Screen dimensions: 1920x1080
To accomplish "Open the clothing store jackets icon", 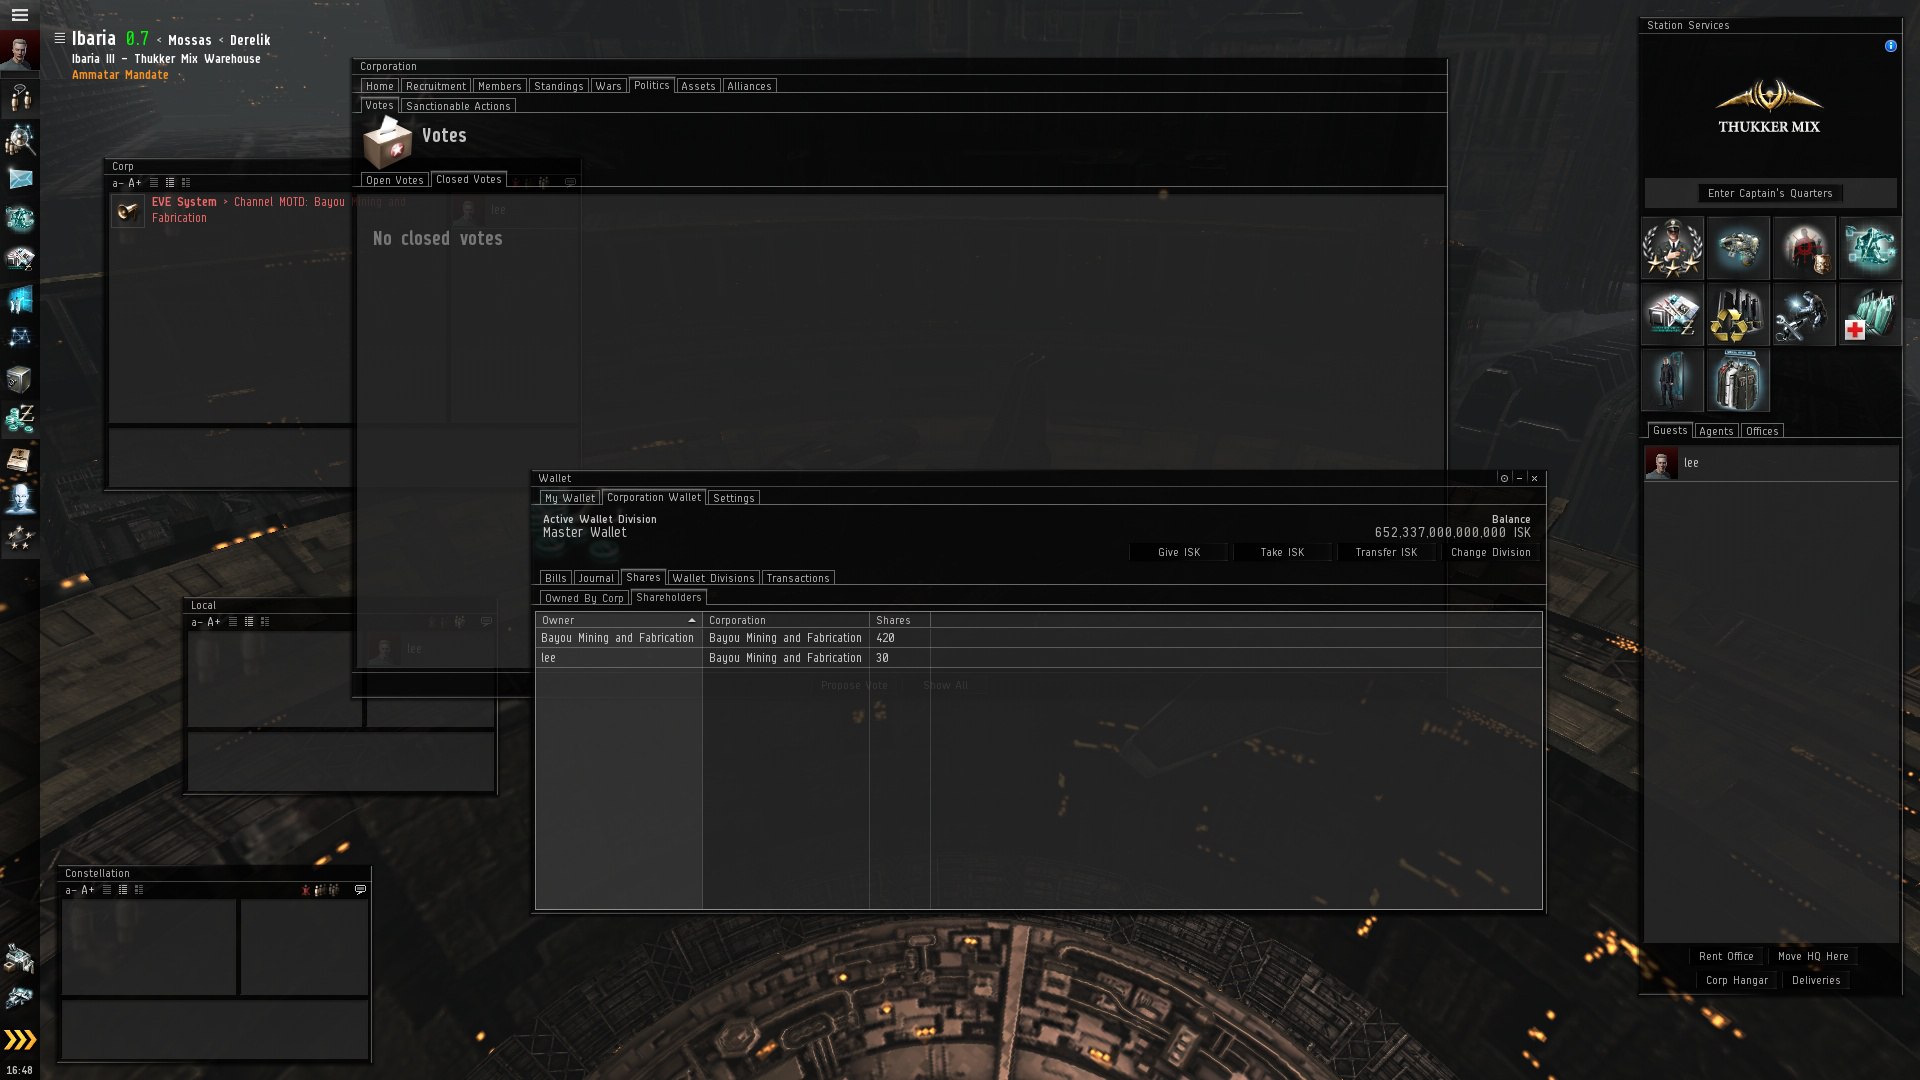I will [1738, 380].
